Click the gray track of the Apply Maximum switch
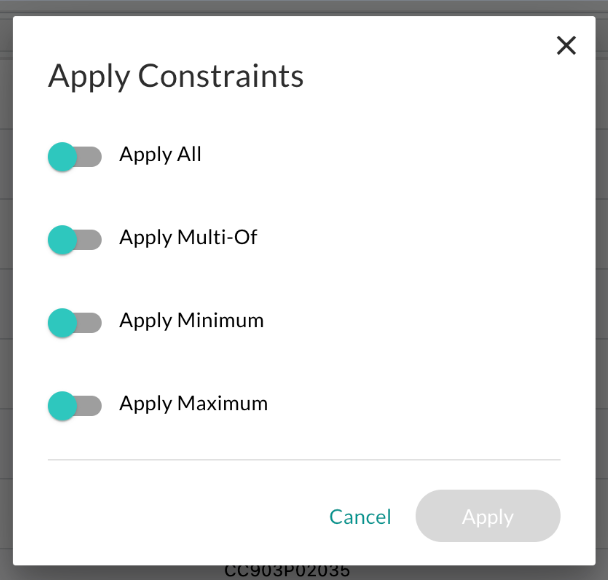This screenshot has height=580, width=608. tap(91, 405)
